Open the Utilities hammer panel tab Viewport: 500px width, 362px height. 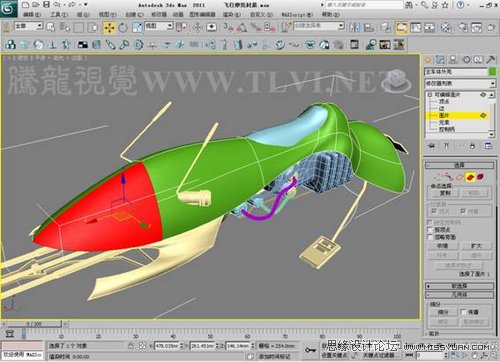[491, 60]
